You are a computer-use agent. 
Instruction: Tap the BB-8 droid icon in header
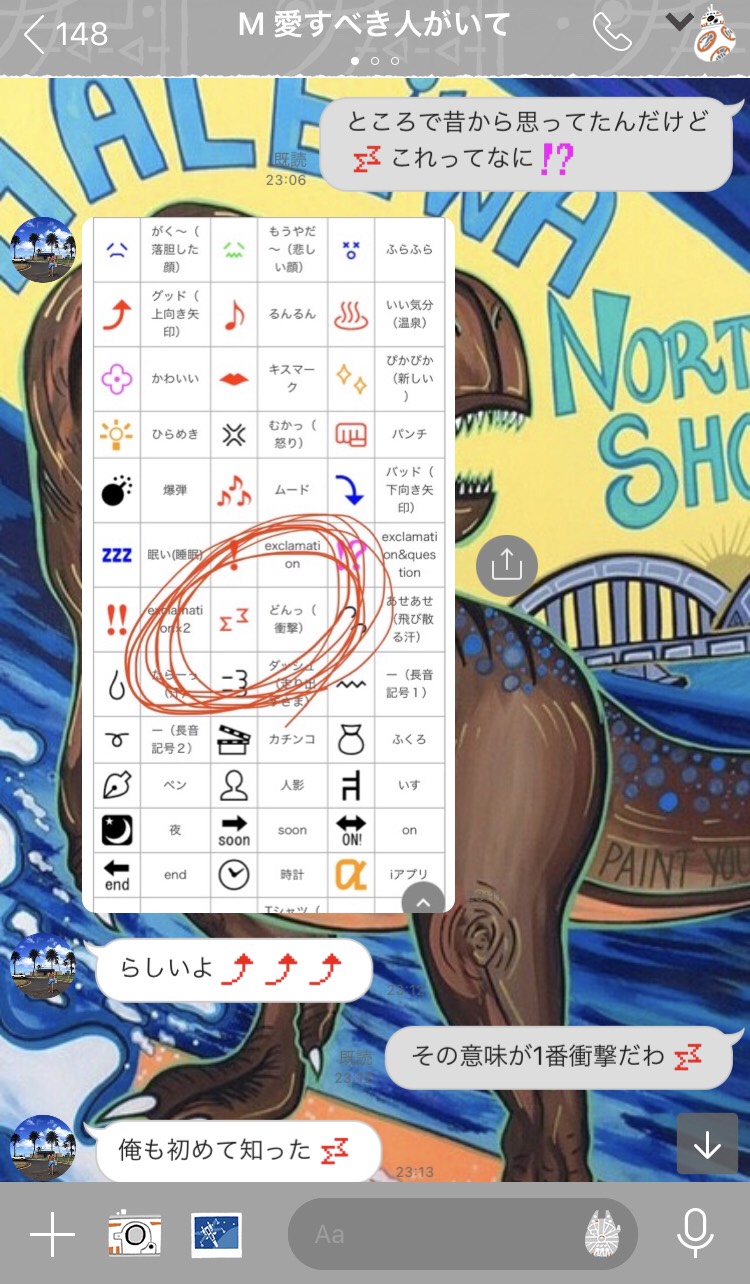point(714,33)
